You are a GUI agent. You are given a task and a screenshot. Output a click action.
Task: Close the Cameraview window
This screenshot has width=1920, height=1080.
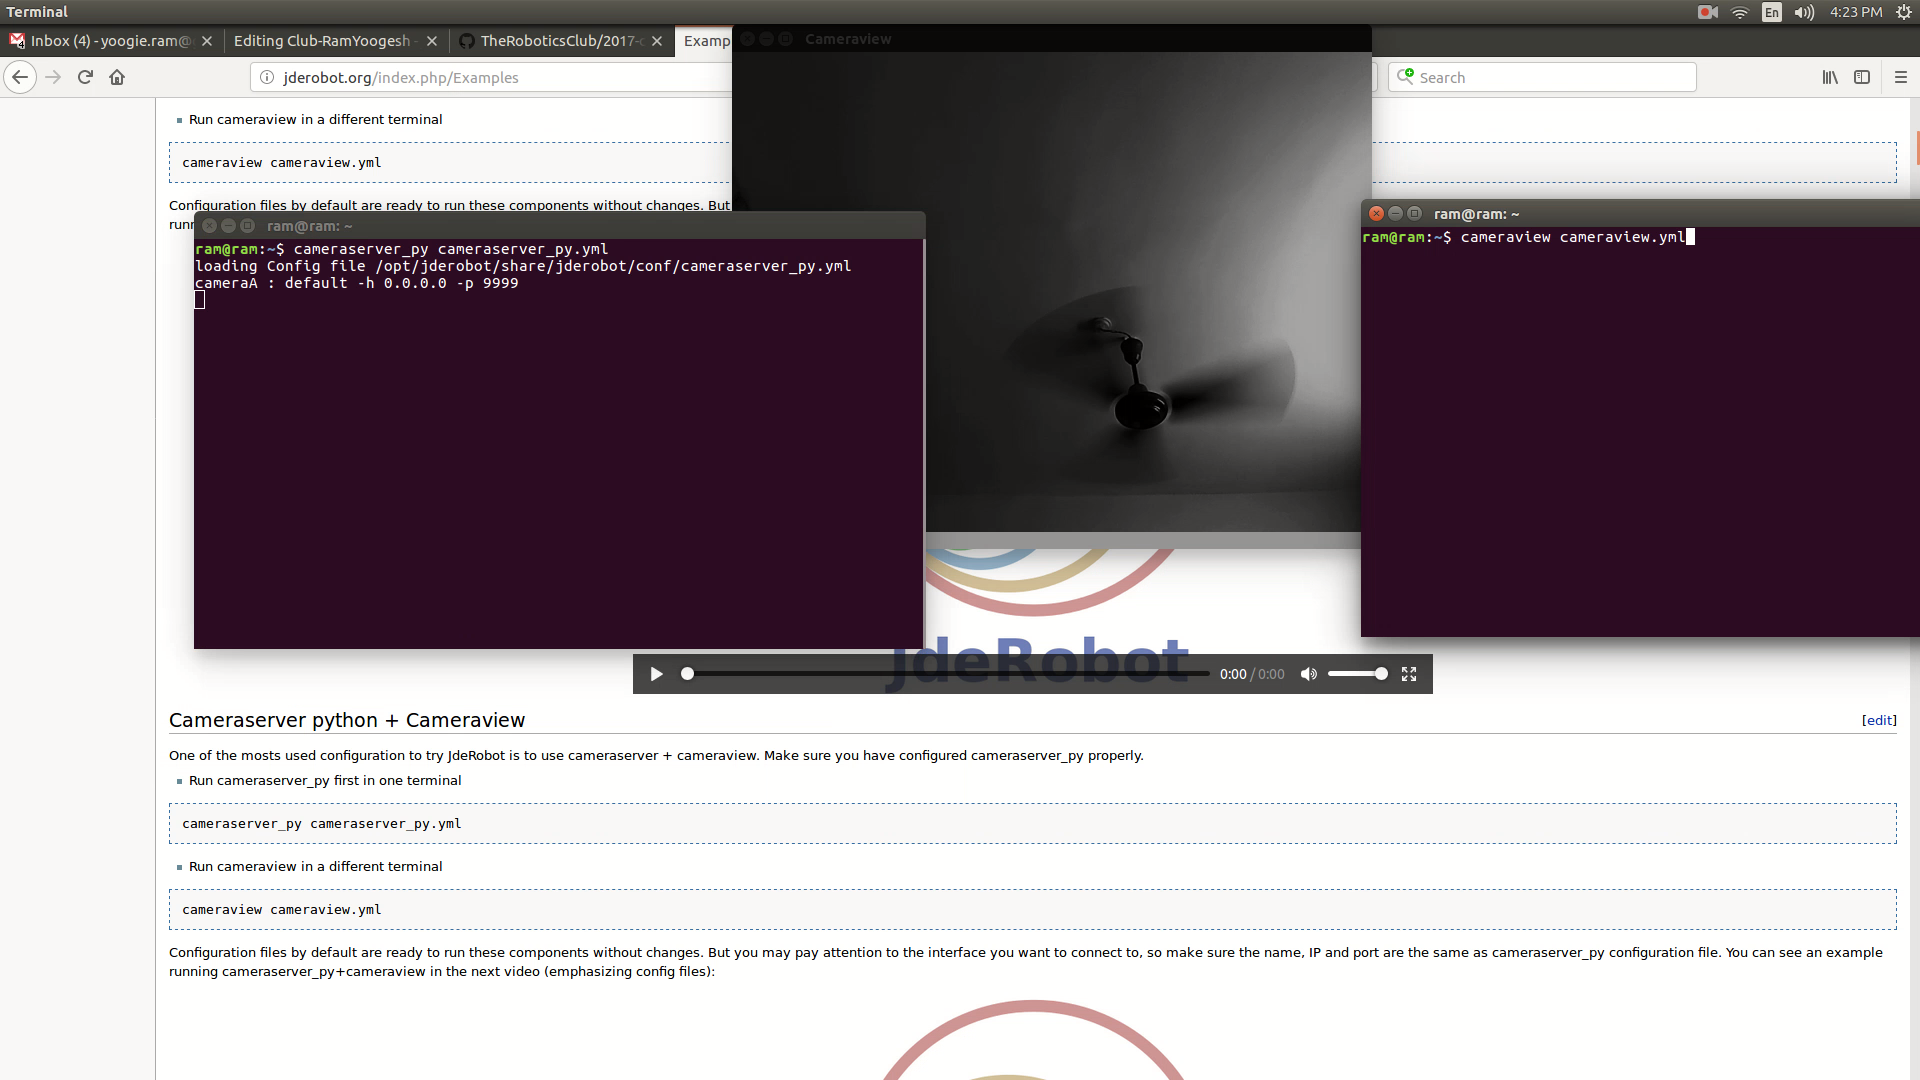click(747, 39)
